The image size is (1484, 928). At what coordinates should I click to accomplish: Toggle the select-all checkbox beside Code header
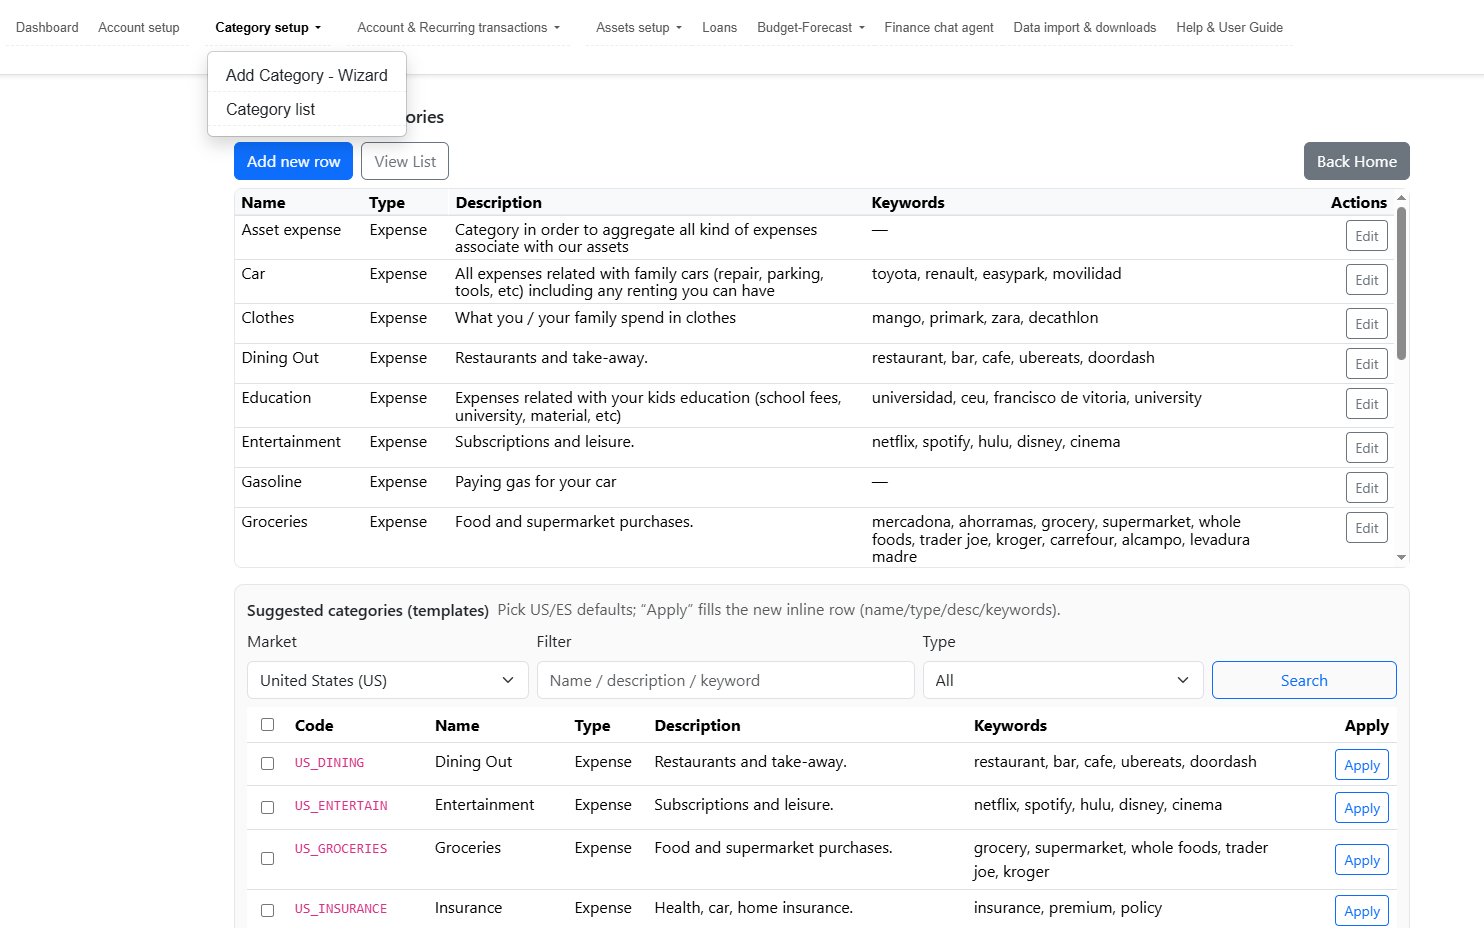267,724
